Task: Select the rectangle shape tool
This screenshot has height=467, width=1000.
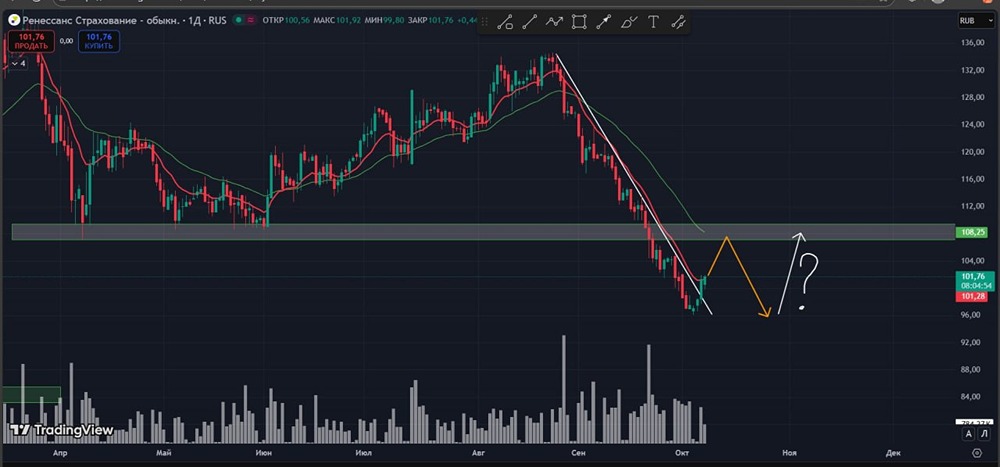Action: coord(578,22)
